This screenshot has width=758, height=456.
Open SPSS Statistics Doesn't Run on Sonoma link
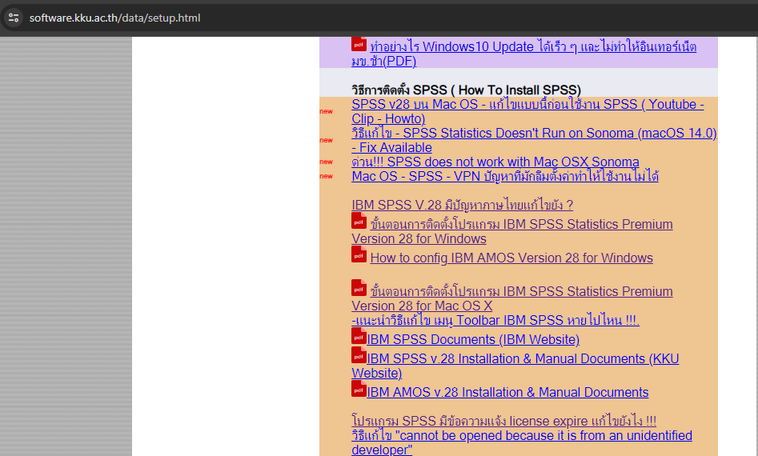[x=534, y=140]
